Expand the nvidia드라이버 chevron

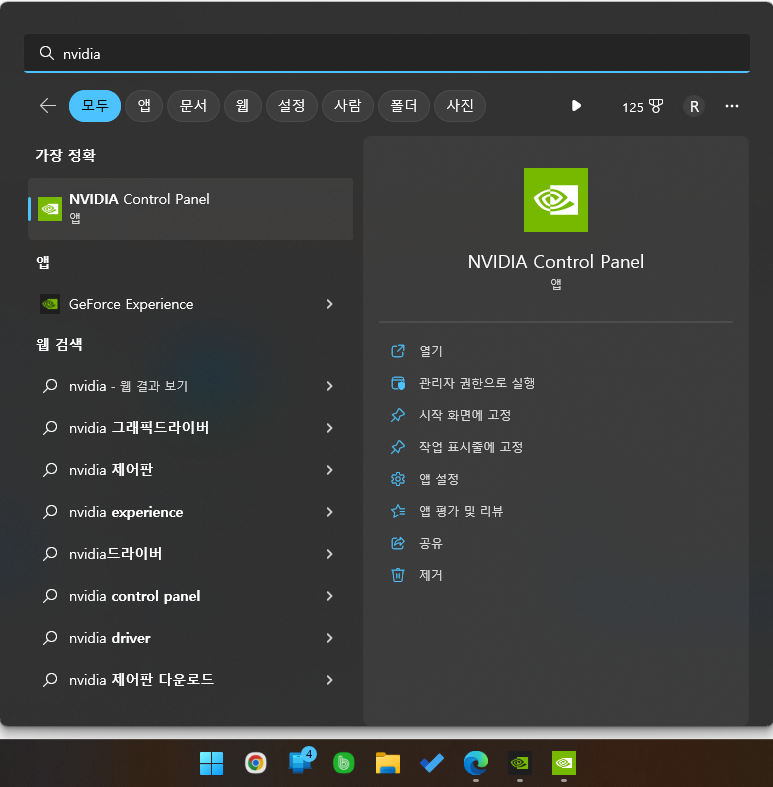[329, 554]
